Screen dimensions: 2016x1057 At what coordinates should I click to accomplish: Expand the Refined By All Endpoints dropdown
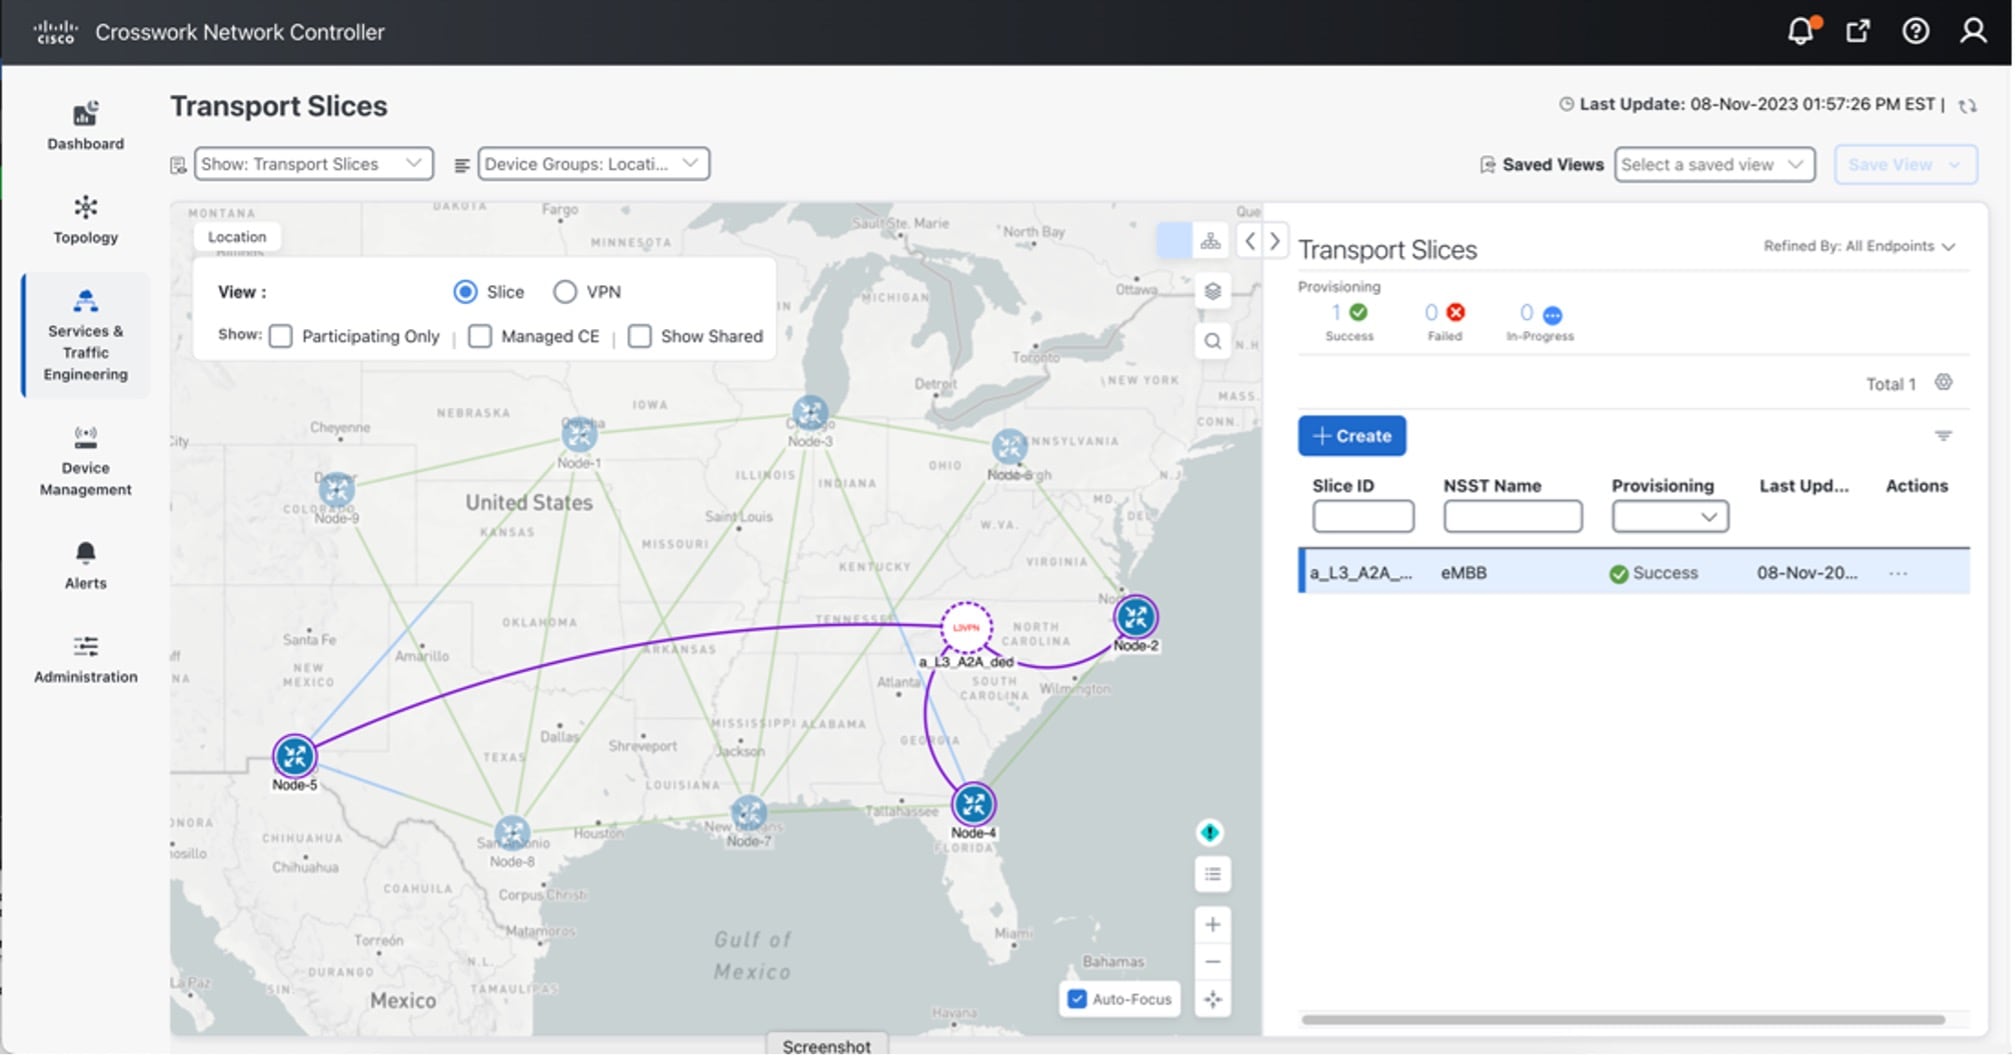[x=1948, y=246]
